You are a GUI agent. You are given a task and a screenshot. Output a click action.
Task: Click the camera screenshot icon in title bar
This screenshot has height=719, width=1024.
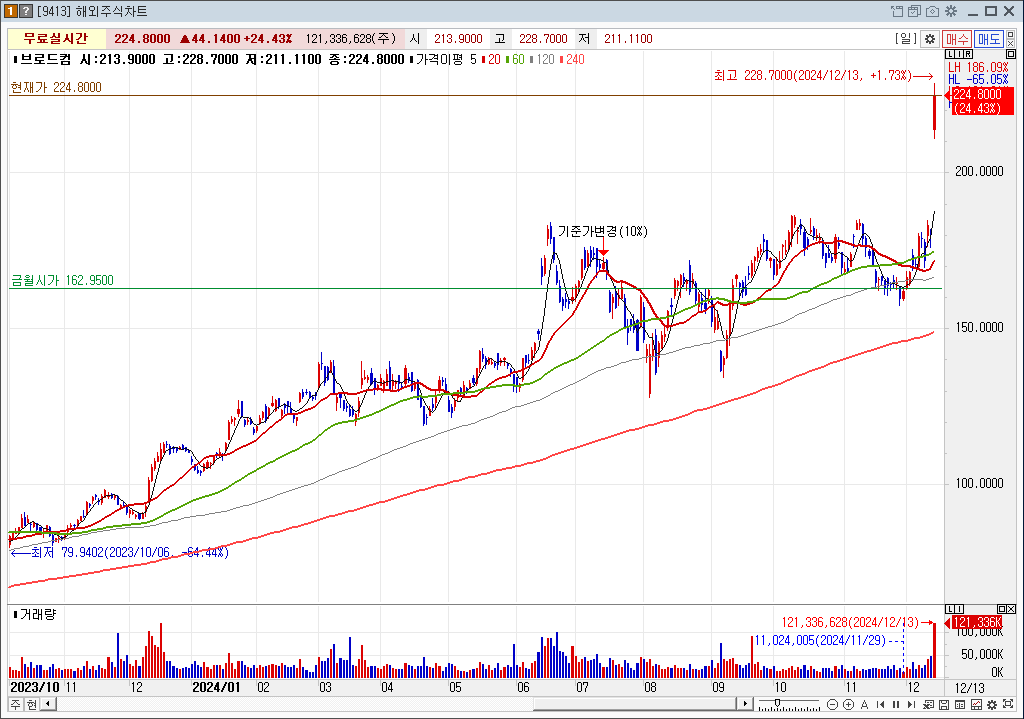[x=932, y=11]
